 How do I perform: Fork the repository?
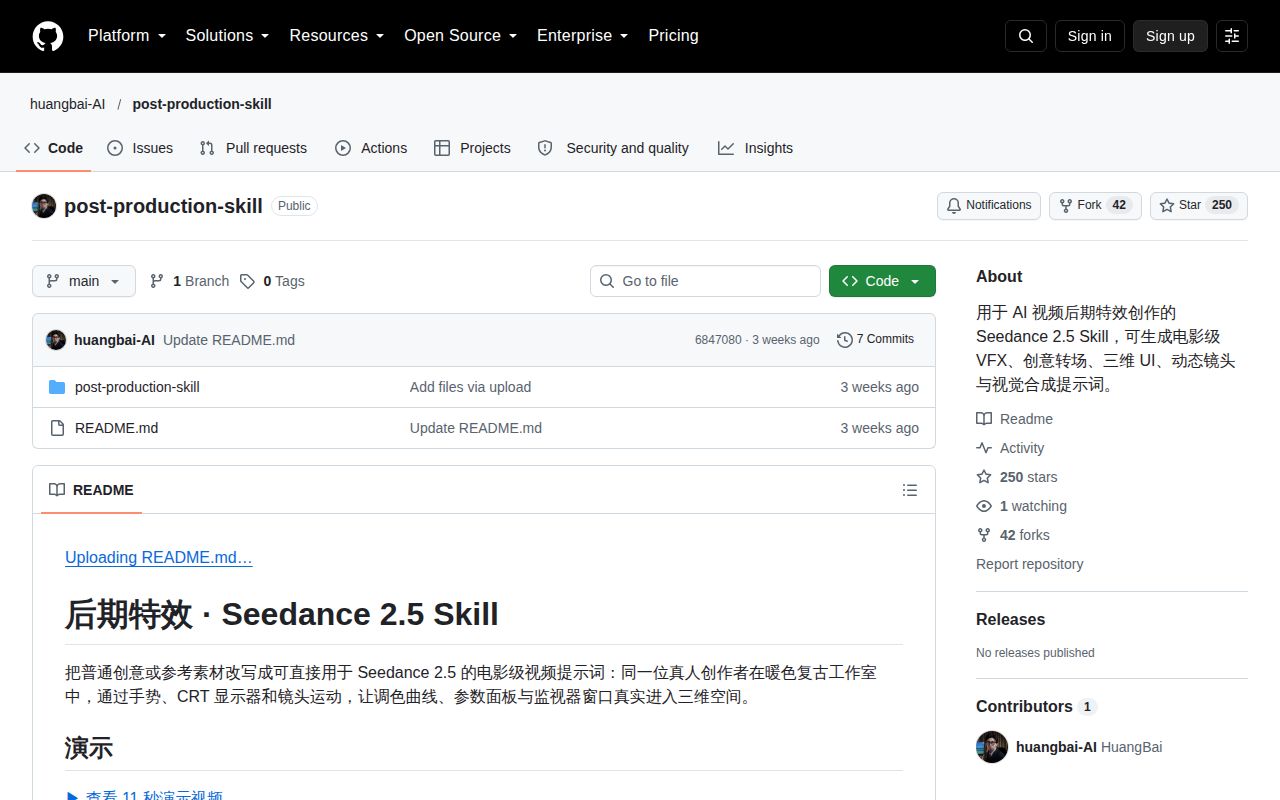(x=1095, y=205)
